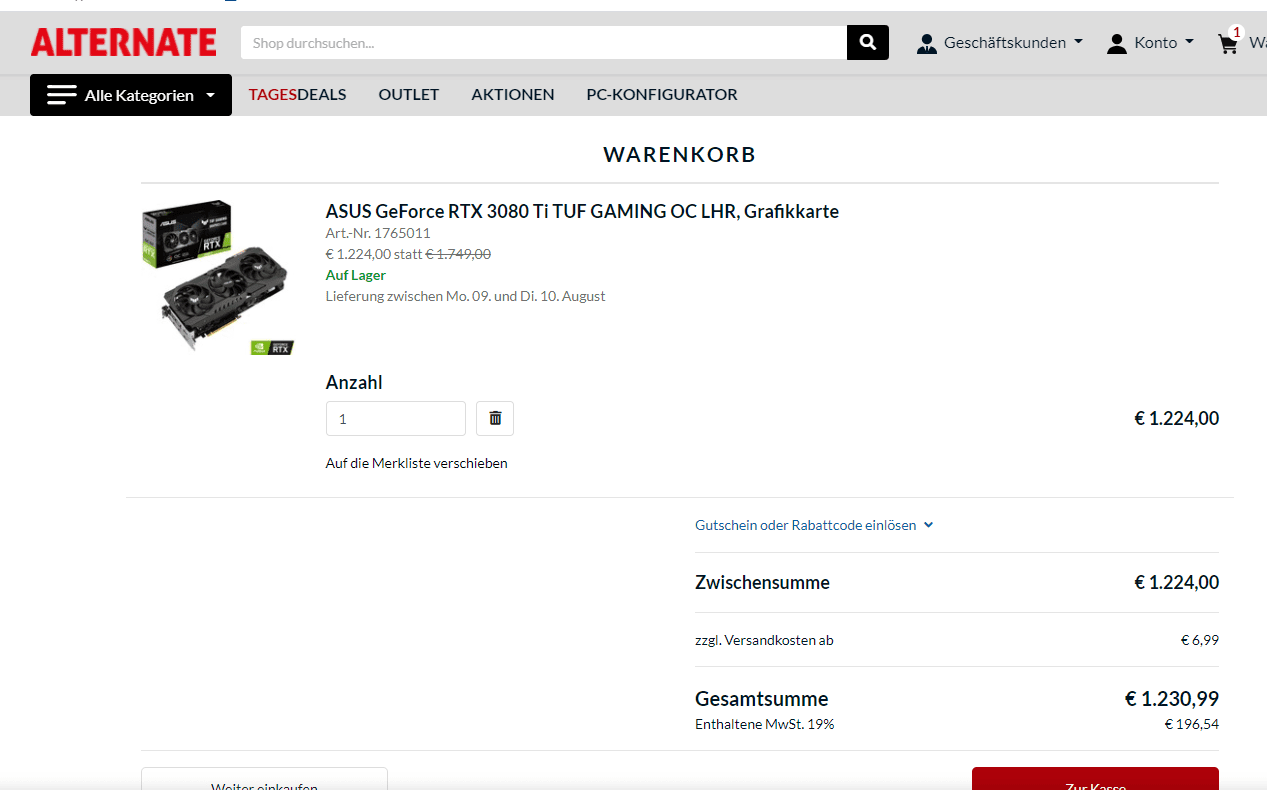Open PC-KONFIGURATOR menu item
The width and height of the screenshot is (1267, 790).
click(x=662, y=95)
